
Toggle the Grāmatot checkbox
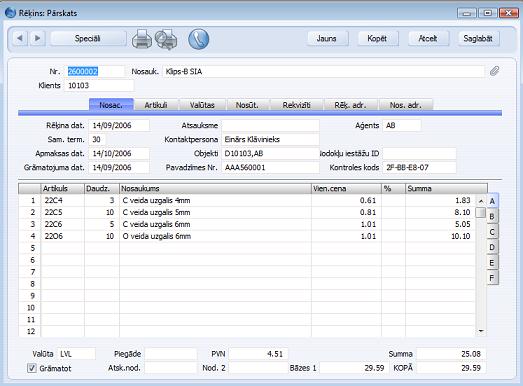point(32,368)
